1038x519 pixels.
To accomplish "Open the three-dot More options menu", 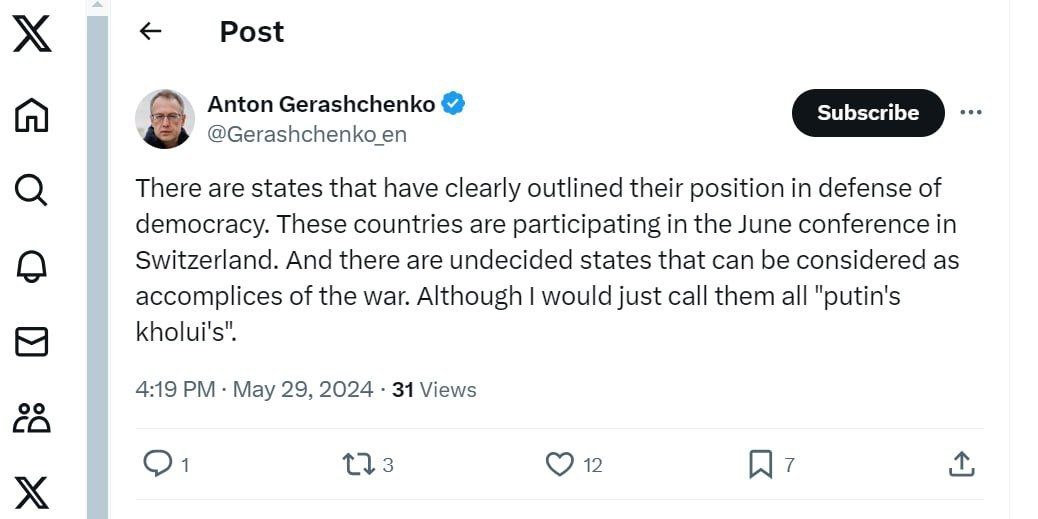I will click(x=970, y=112).
